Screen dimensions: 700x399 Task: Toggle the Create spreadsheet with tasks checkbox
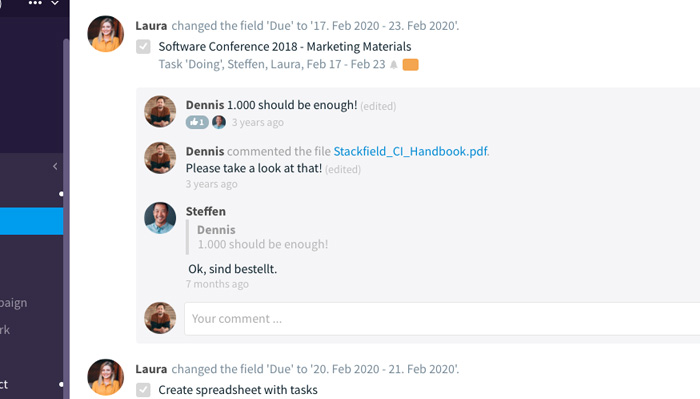pos(143,390)
